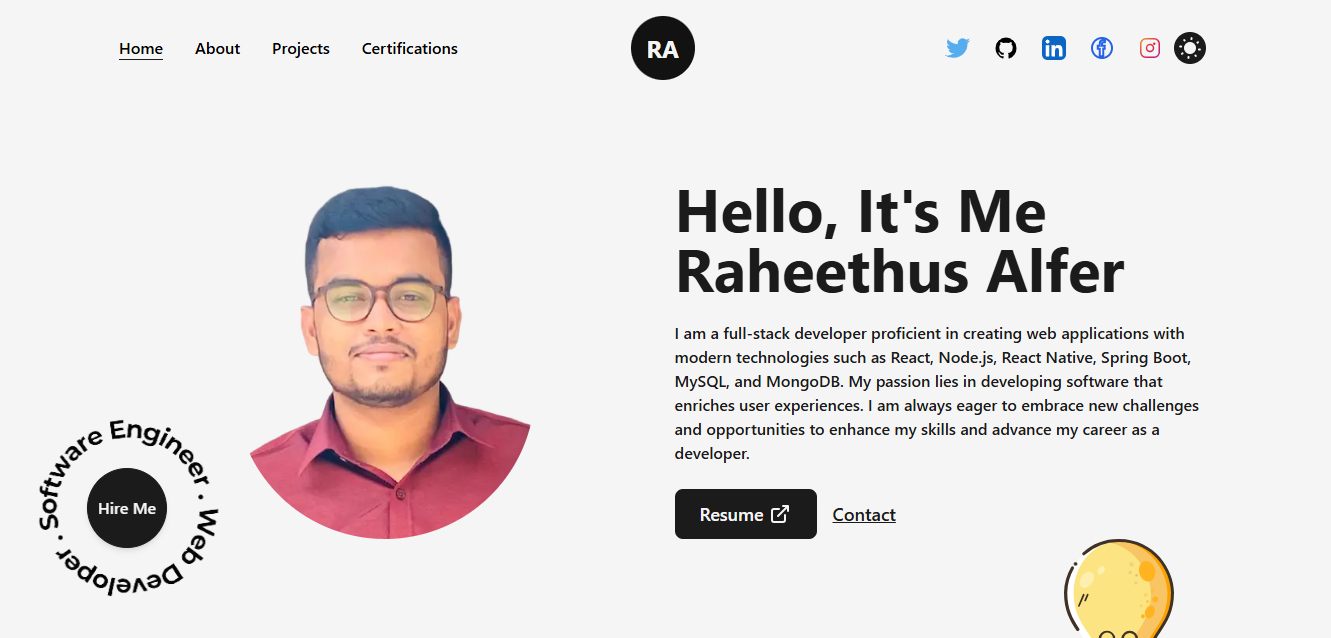The width and height of the screenshot is (1331, 638).
Task: Navigate to the Projects page
Action: point(301,48)
